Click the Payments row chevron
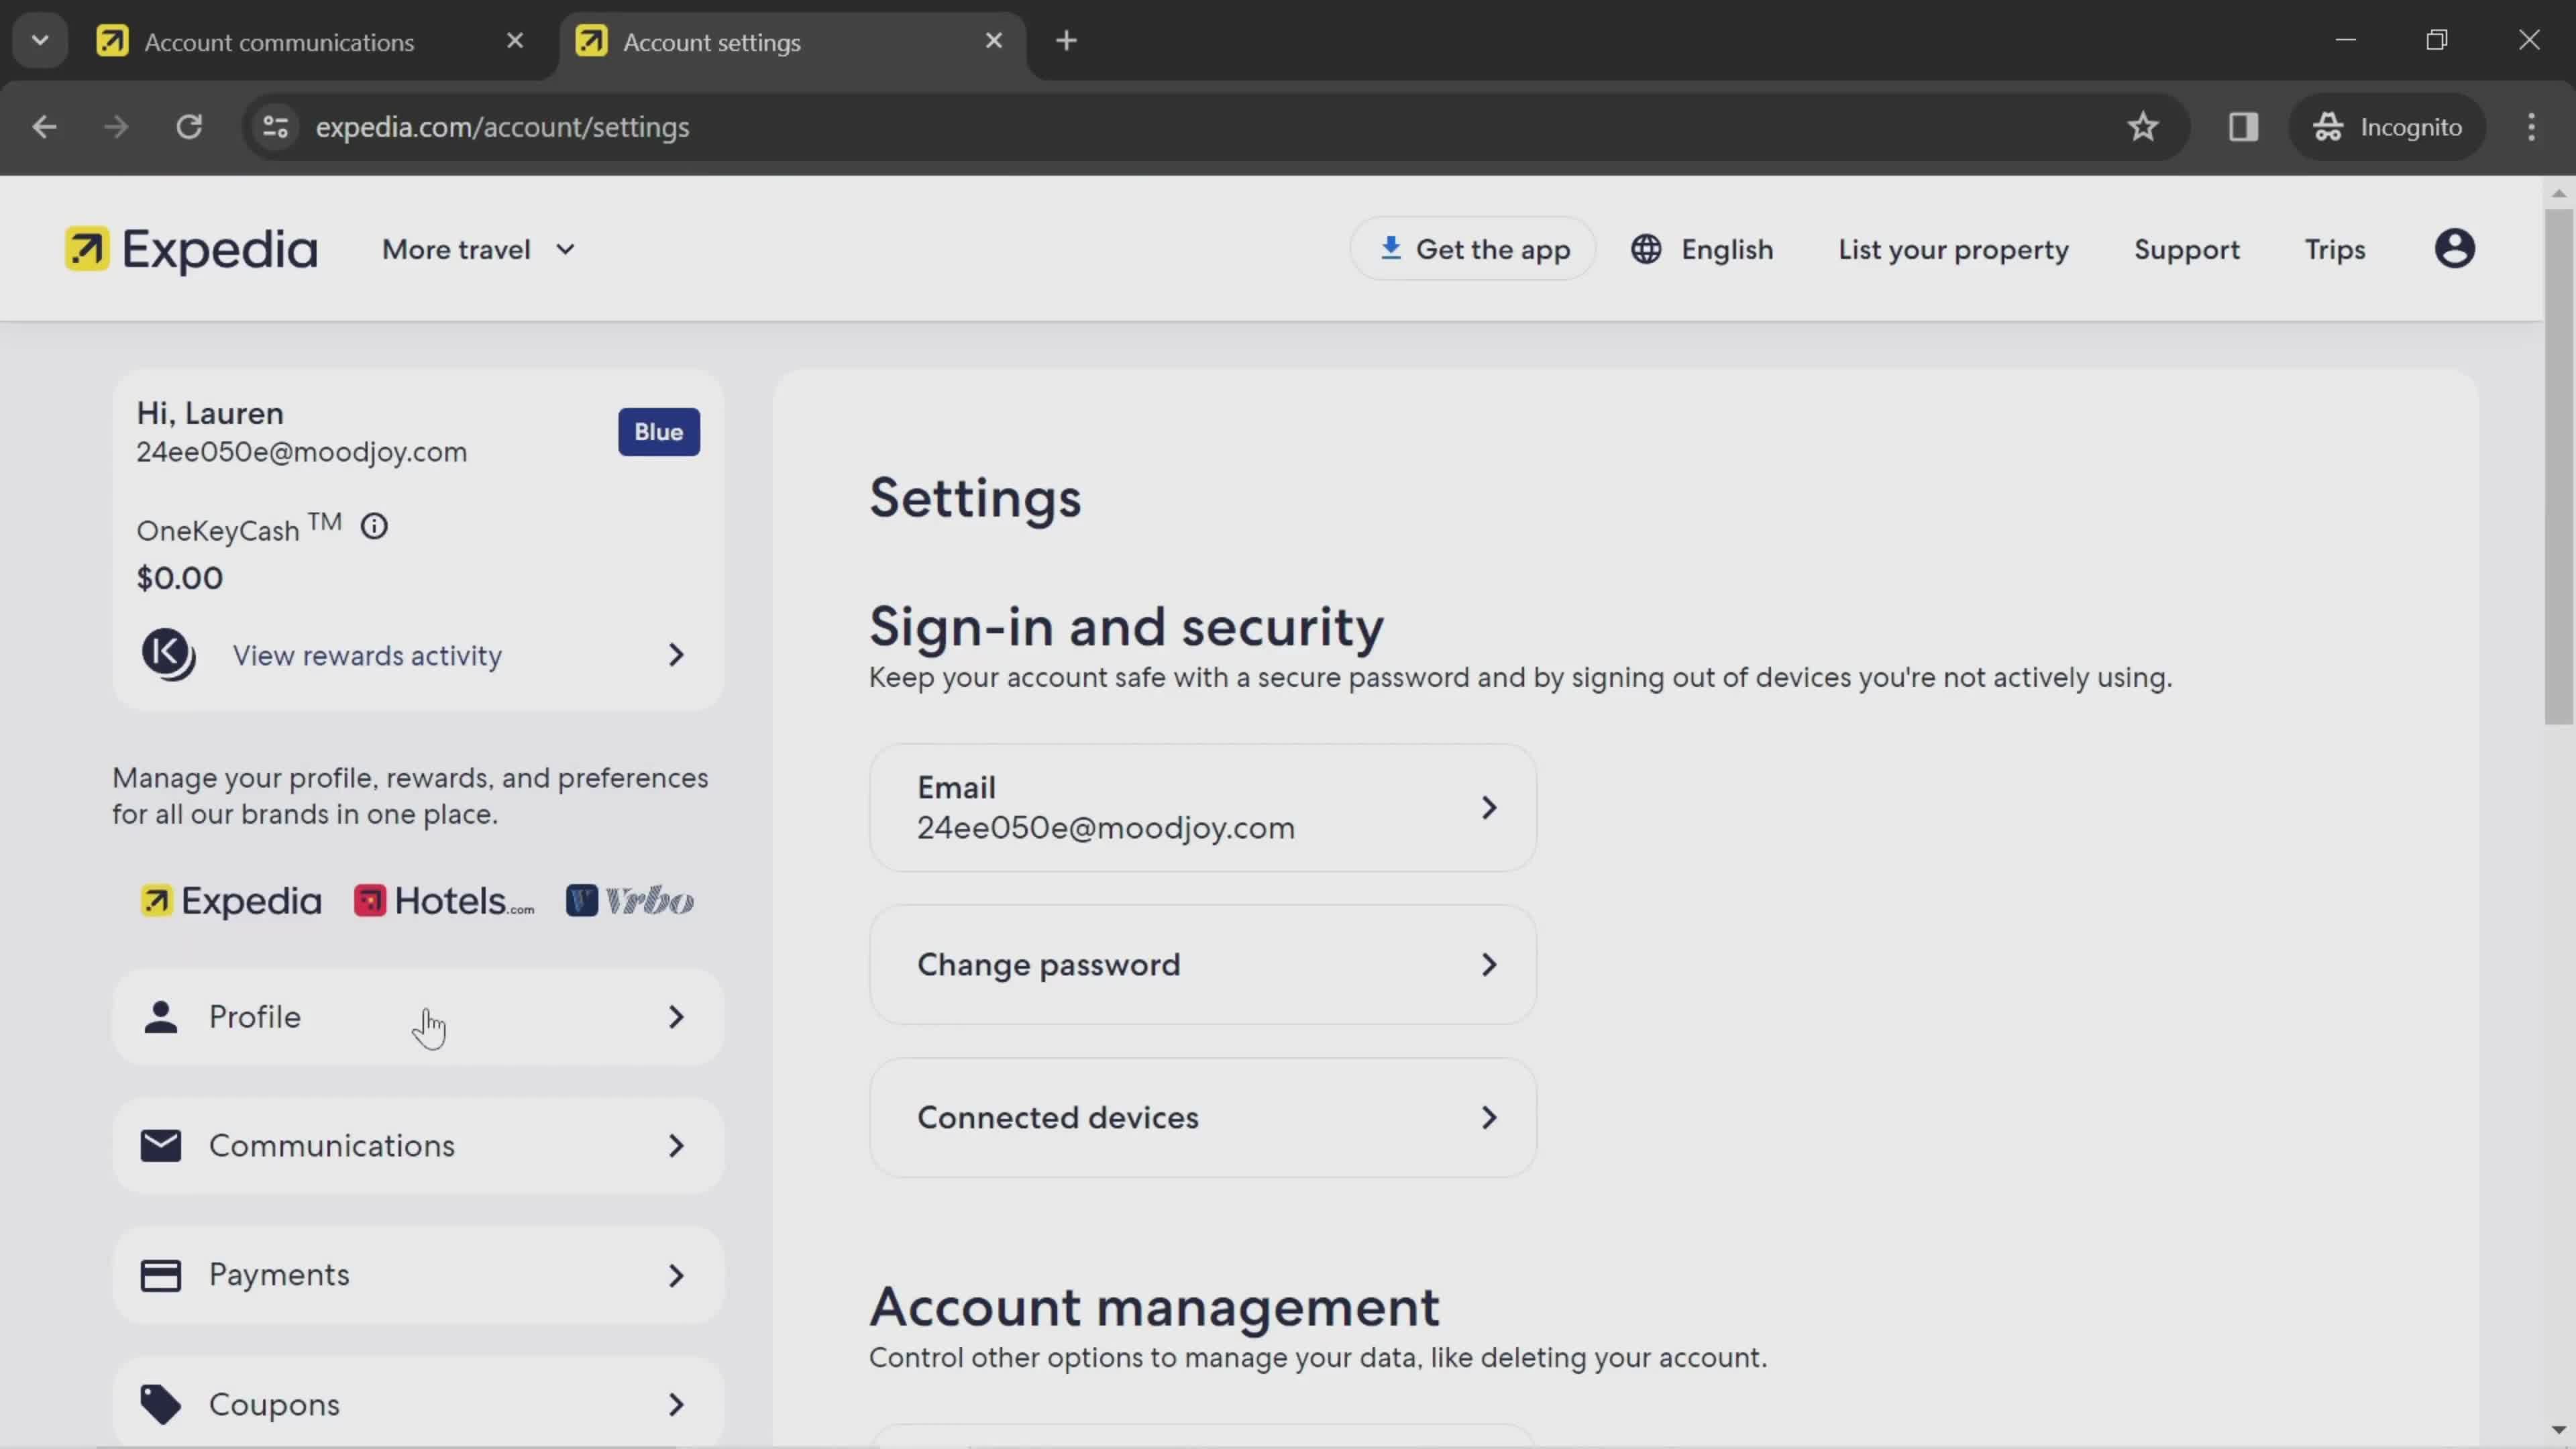This screenshot has width=2576, height=1449. pyautogui.click(x=676, y=1275)
